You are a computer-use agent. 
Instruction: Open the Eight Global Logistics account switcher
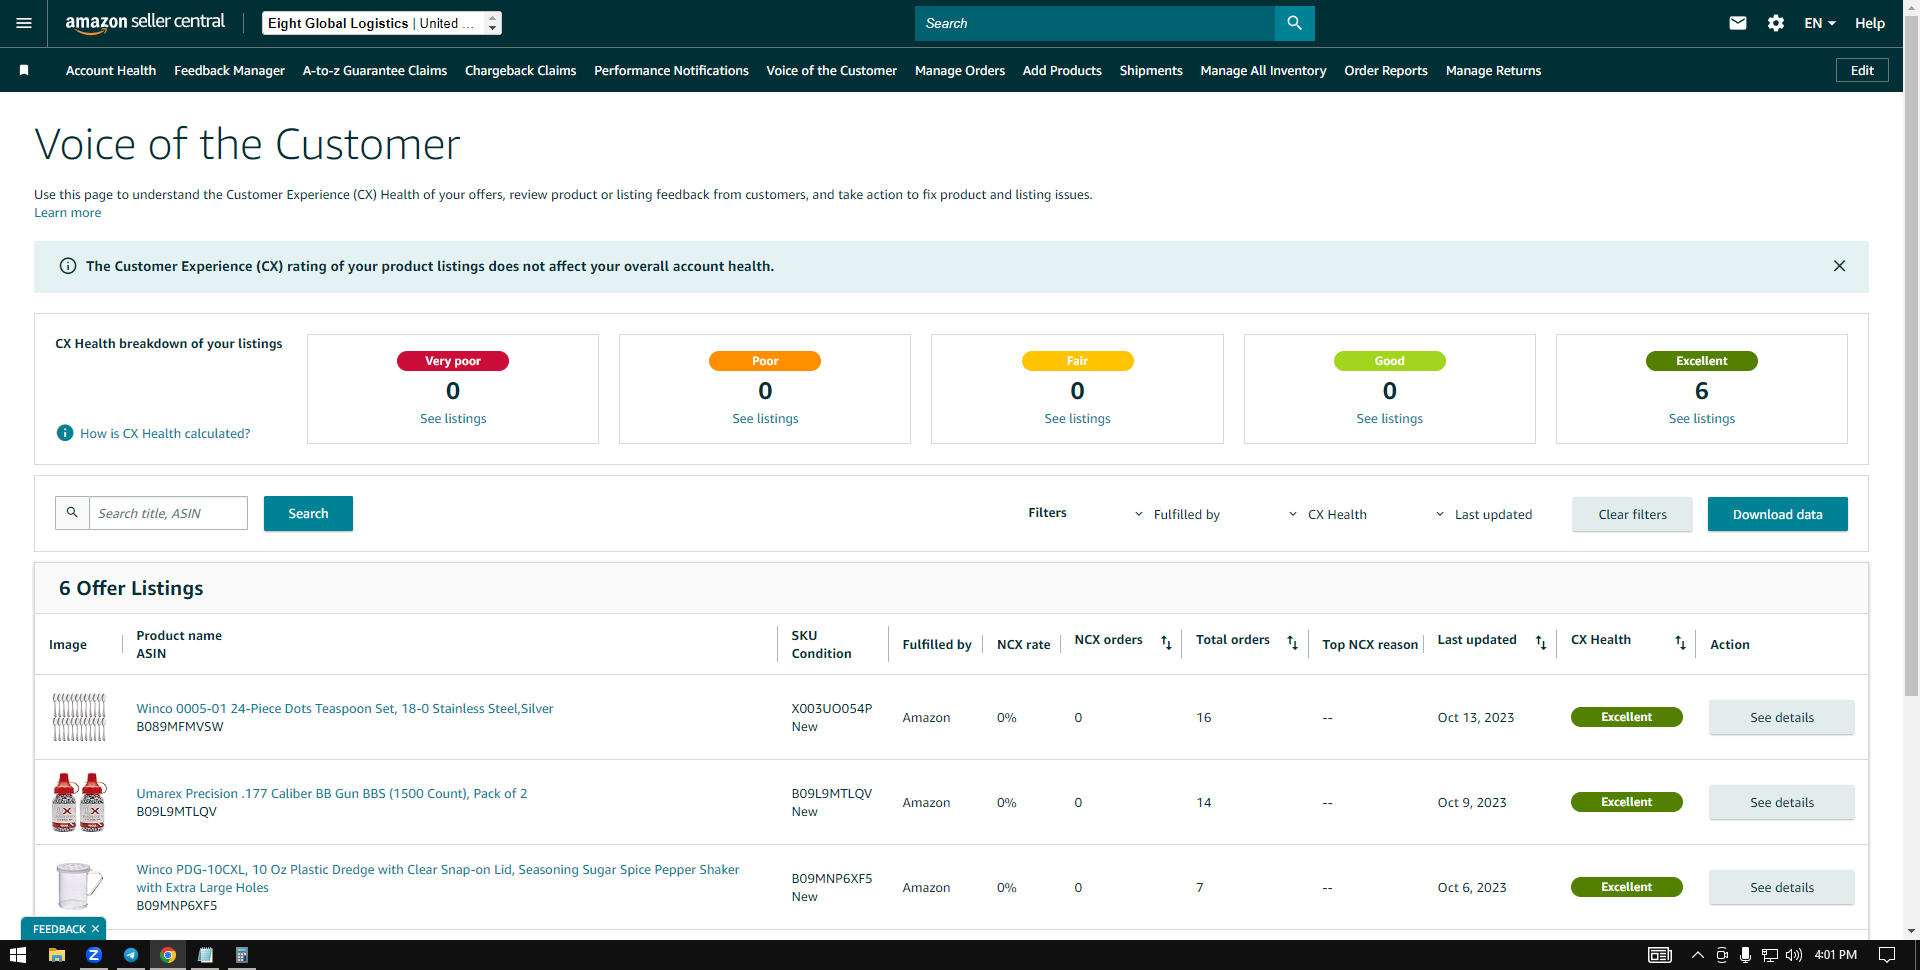click(382, 23)
